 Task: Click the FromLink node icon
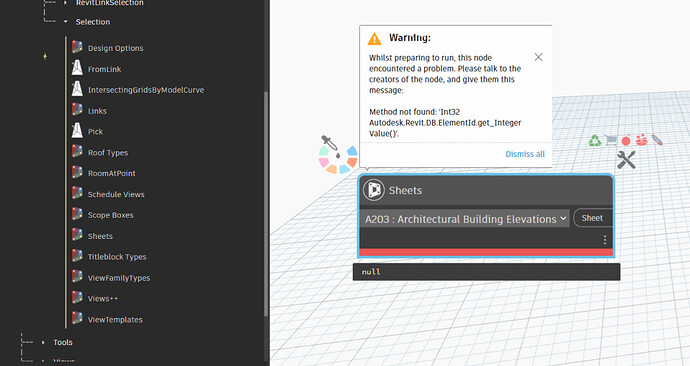(77, 68)
